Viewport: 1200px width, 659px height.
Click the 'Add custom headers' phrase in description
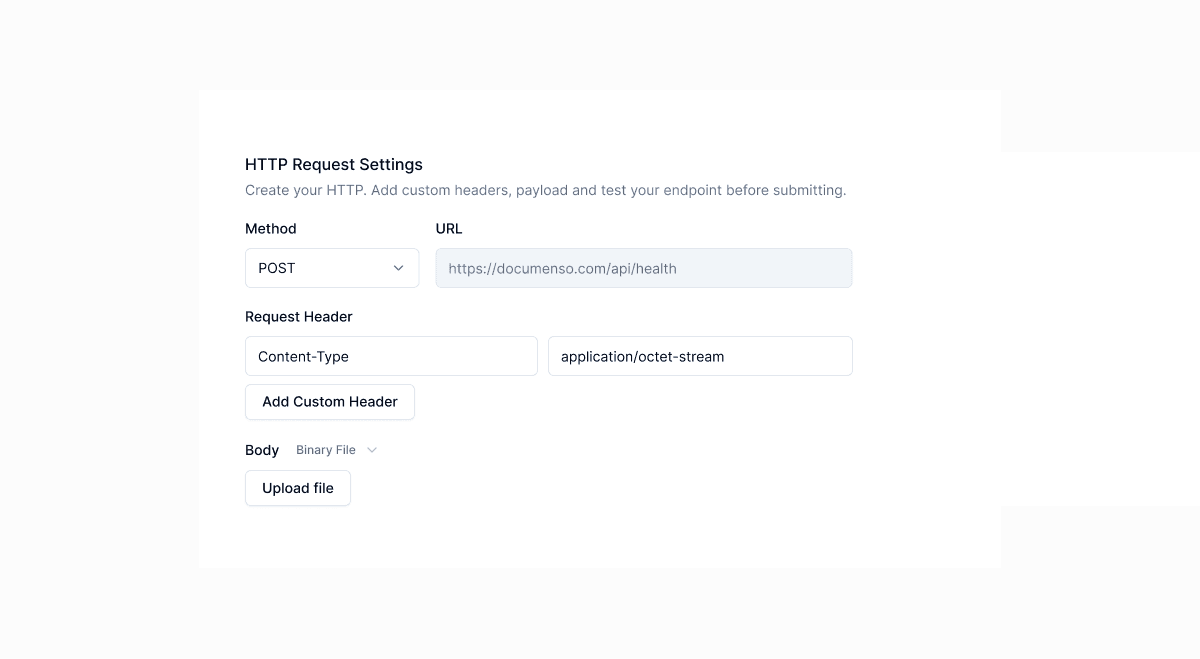441,190
